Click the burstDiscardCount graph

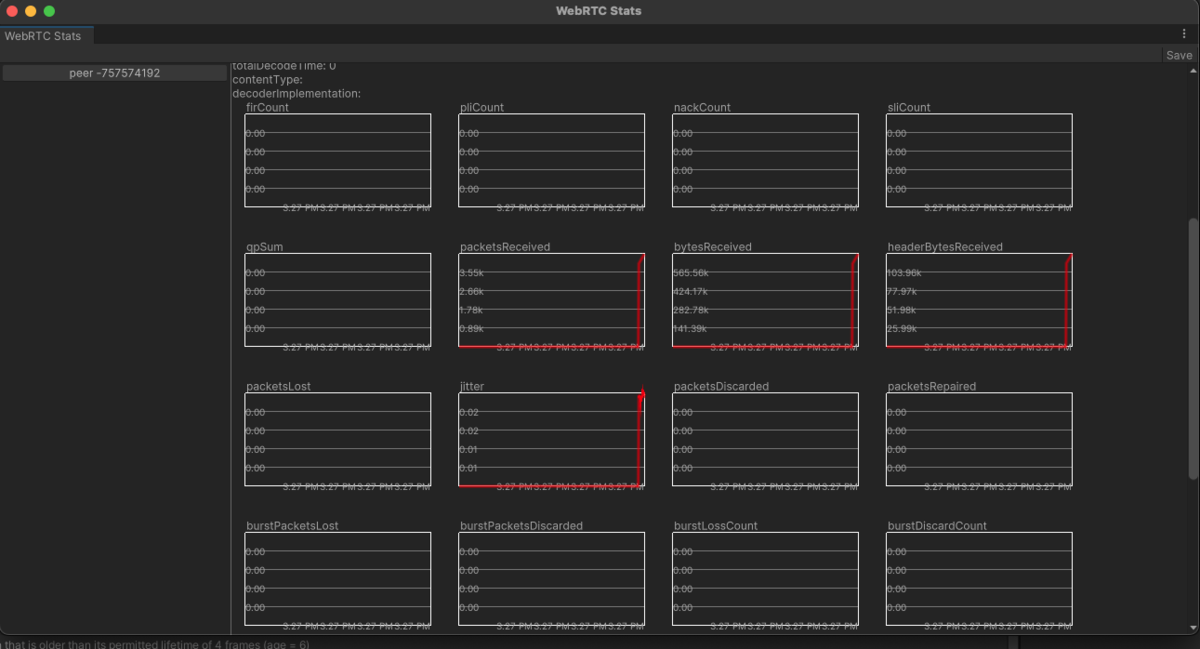point(980,579)
